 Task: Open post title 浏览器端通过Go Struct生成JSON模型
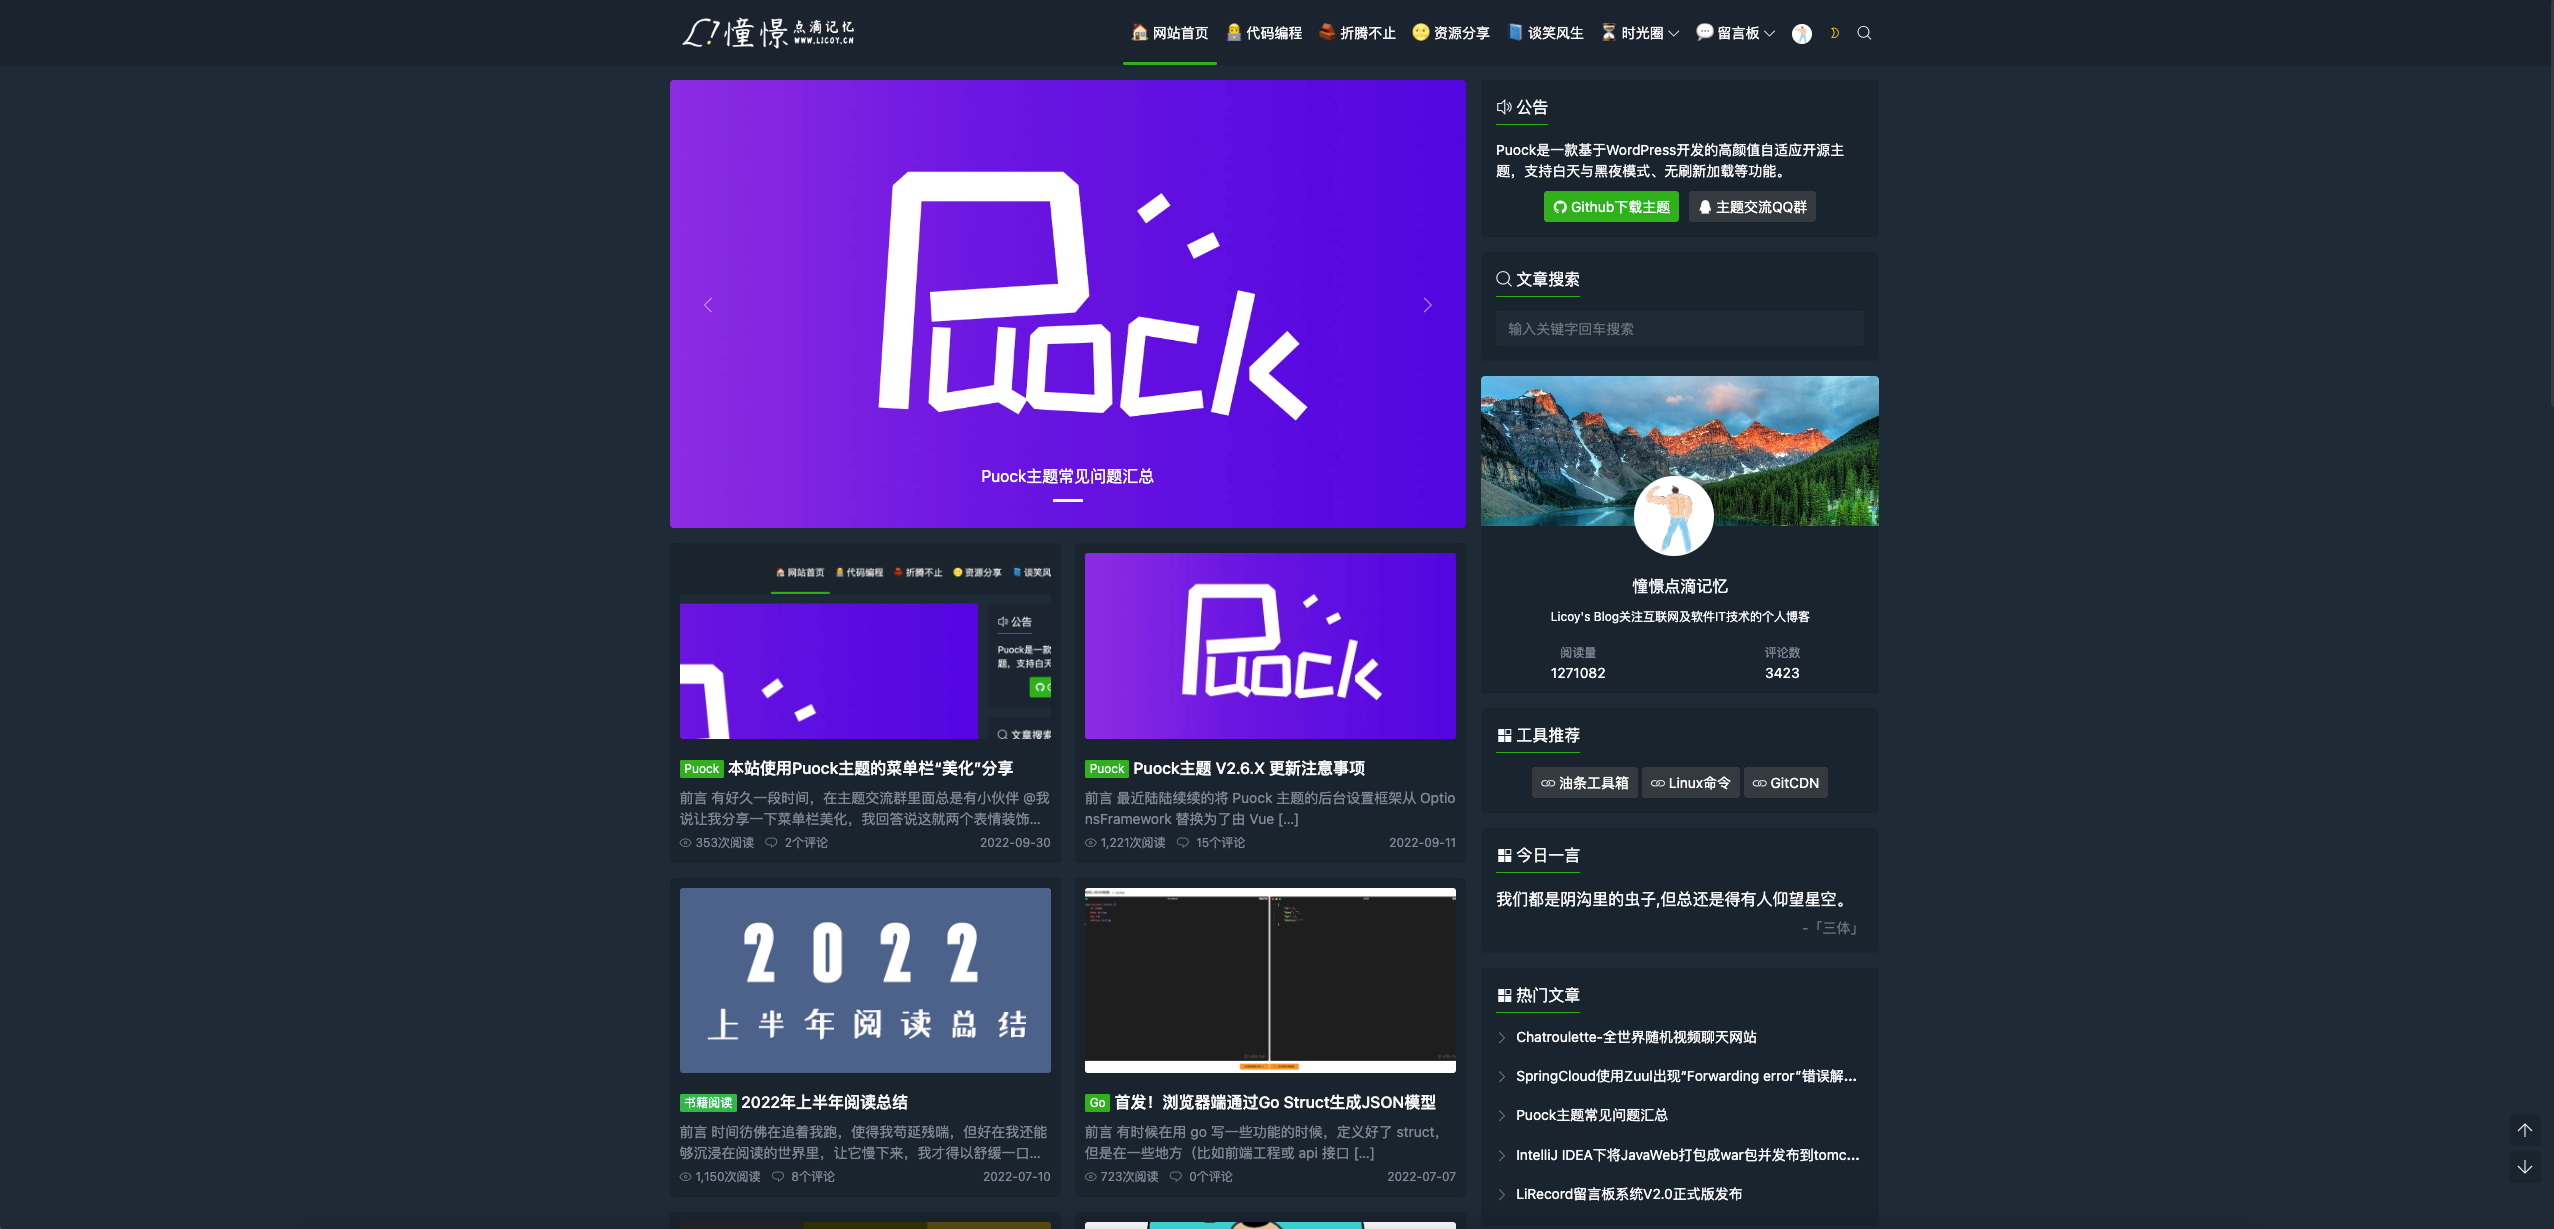pyautogui.click(x=1275, y=1102)
